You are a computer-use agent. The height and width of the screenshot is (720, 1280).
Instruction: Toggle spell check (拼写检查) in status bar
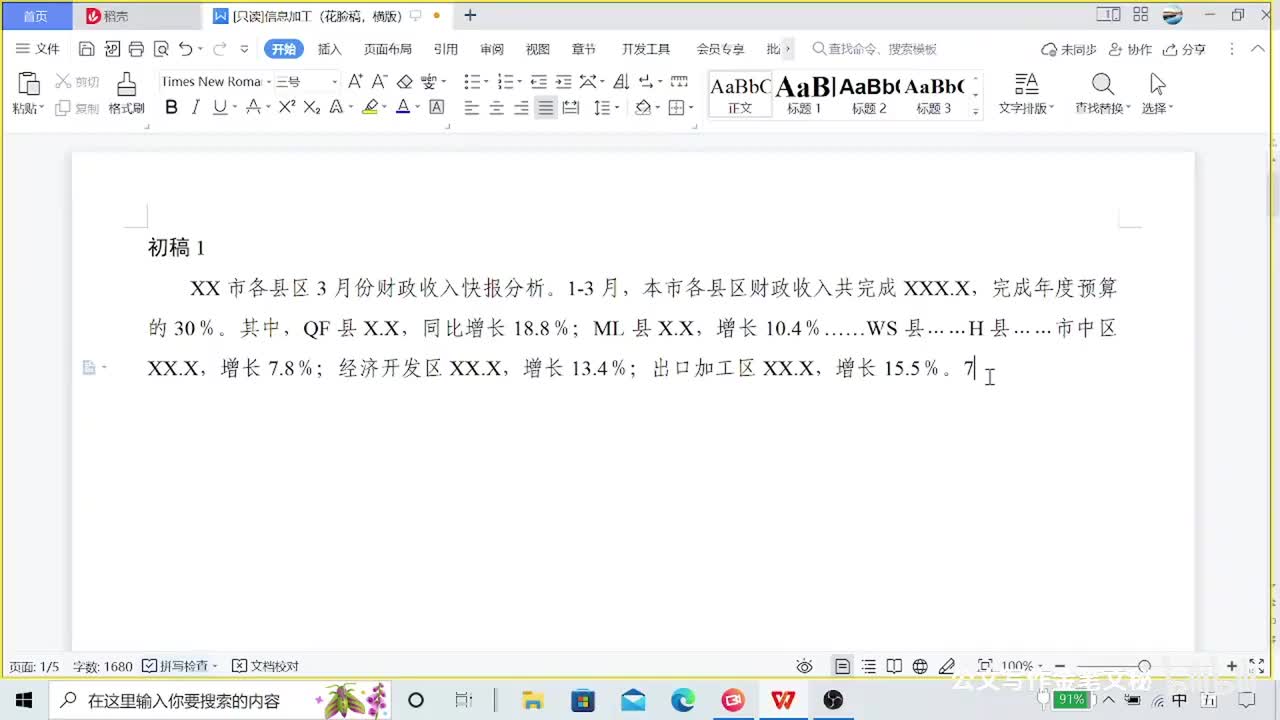[179, 666]
